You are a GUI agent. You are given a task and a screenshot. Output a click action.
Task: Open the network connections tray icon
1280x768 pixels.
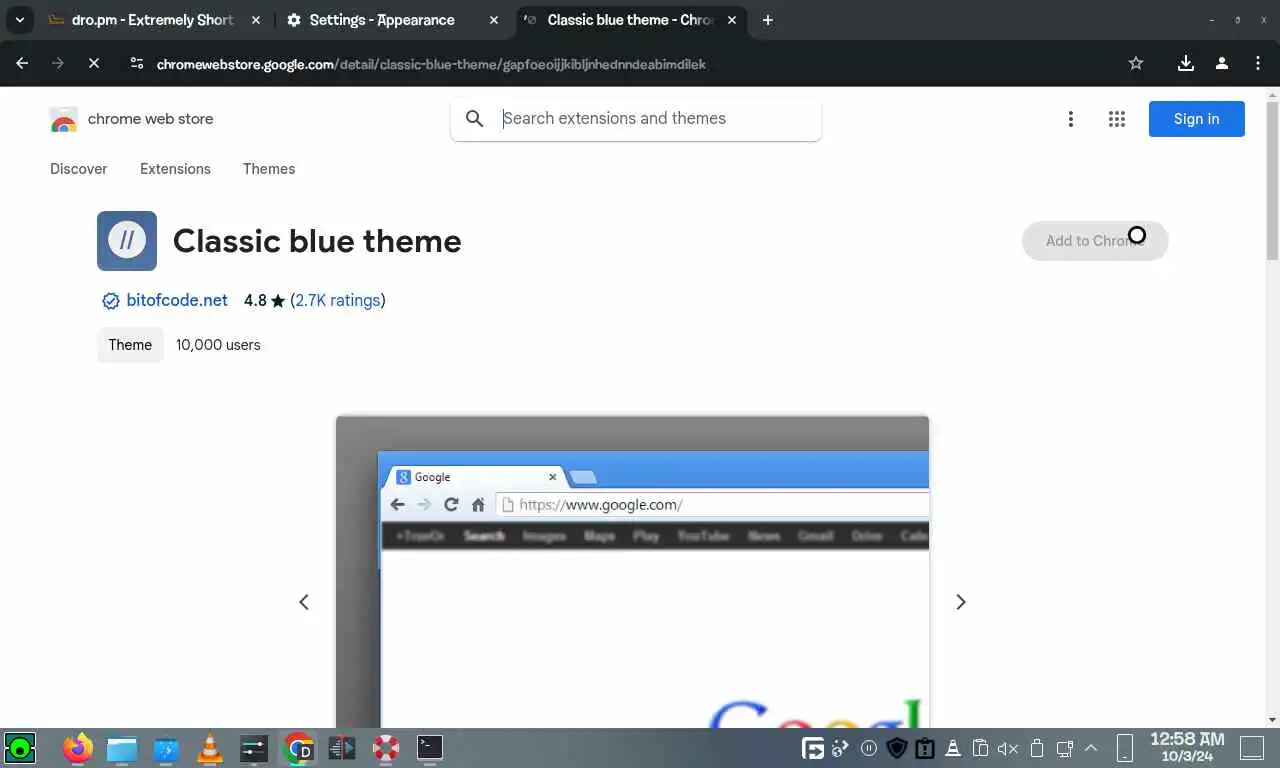[1064, 748]
